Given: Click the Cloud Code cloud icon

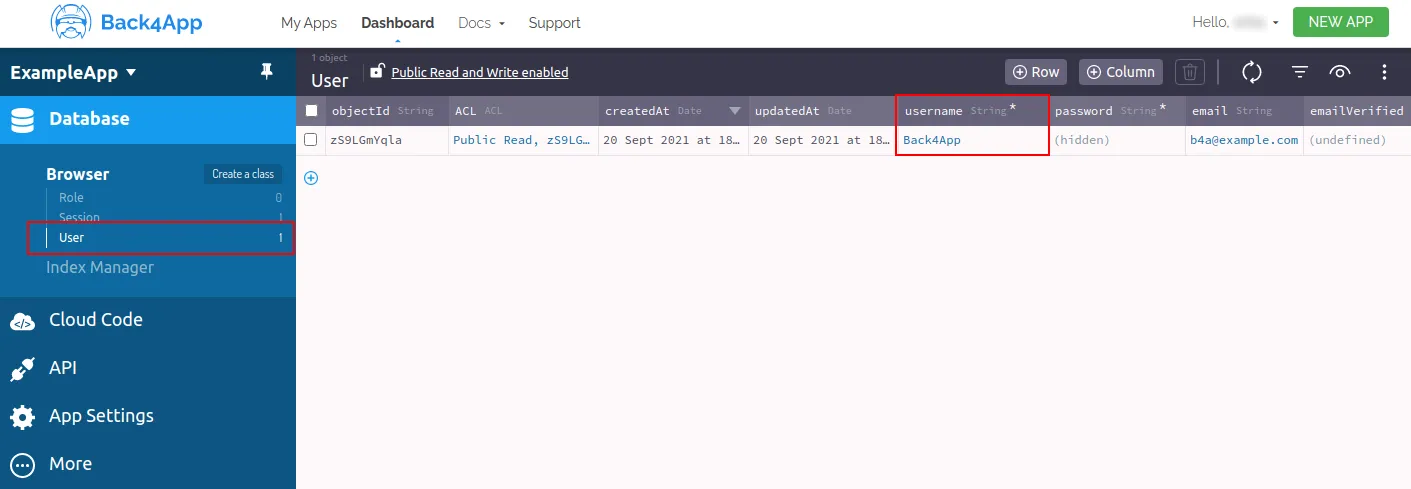Looking at the screenshot, I should (22, 320).
